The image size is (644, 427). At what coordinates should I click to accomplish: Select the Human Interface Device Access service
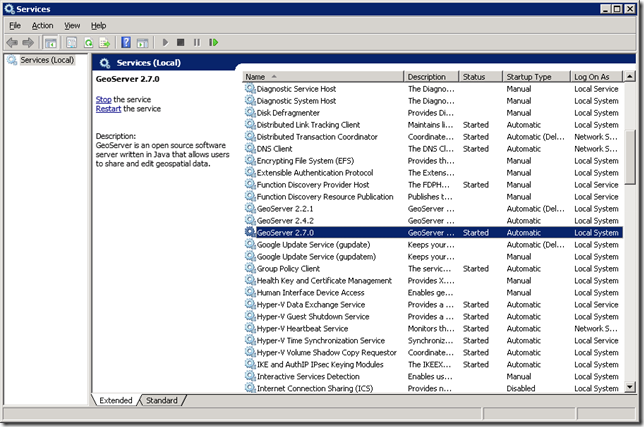click(433, 292)
